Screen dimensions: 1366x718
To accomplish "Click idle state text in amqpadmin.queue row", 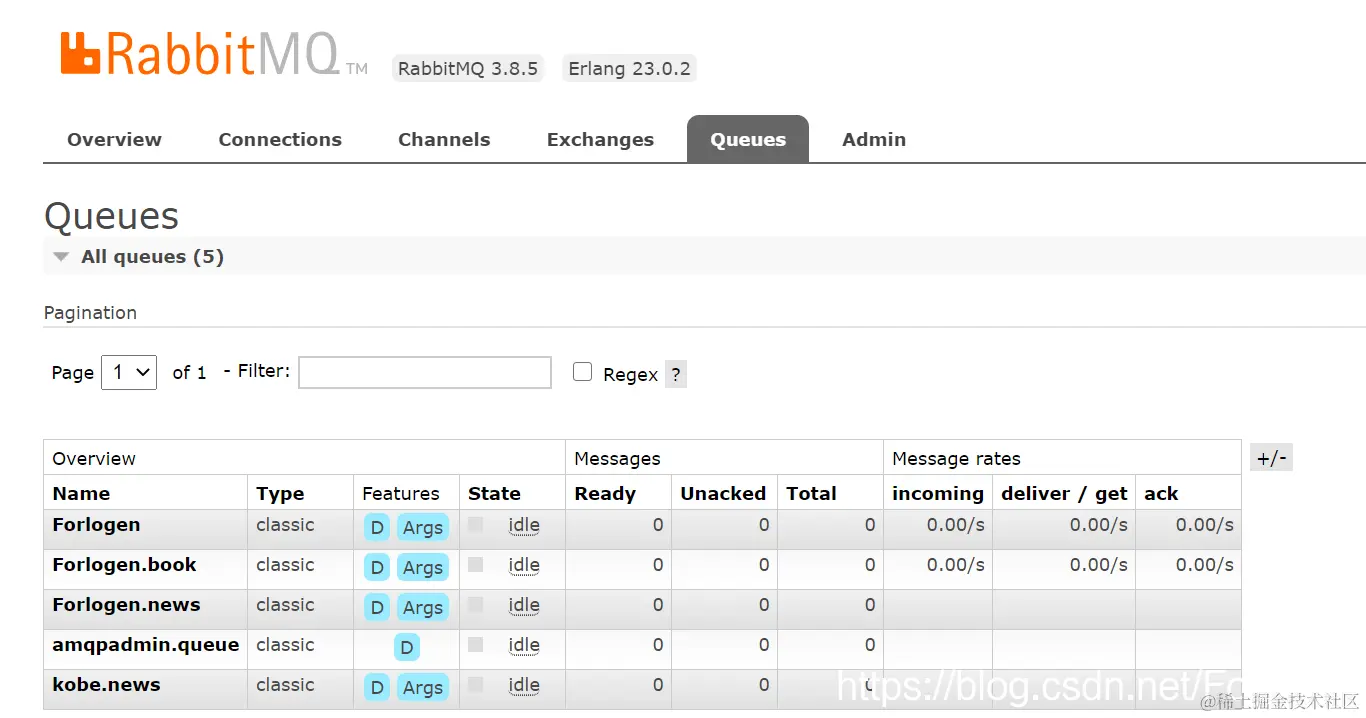I will coord(524,645).
